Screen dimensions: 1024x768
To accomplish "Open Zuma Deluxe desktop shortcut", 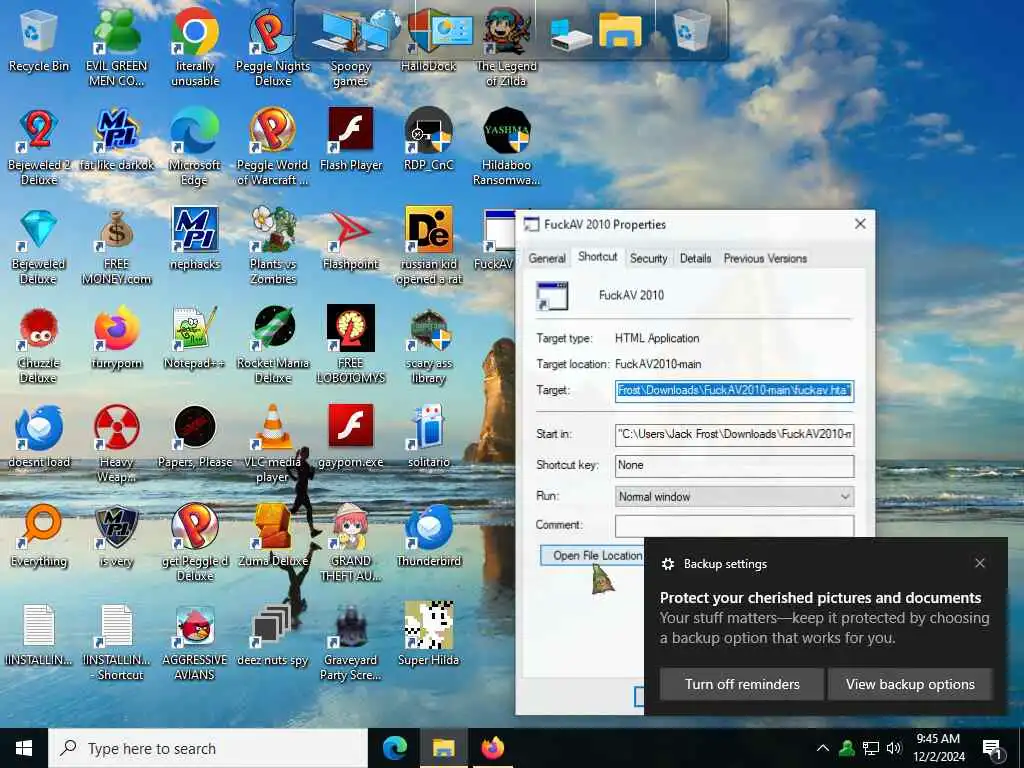I will [x=272, y=536].
